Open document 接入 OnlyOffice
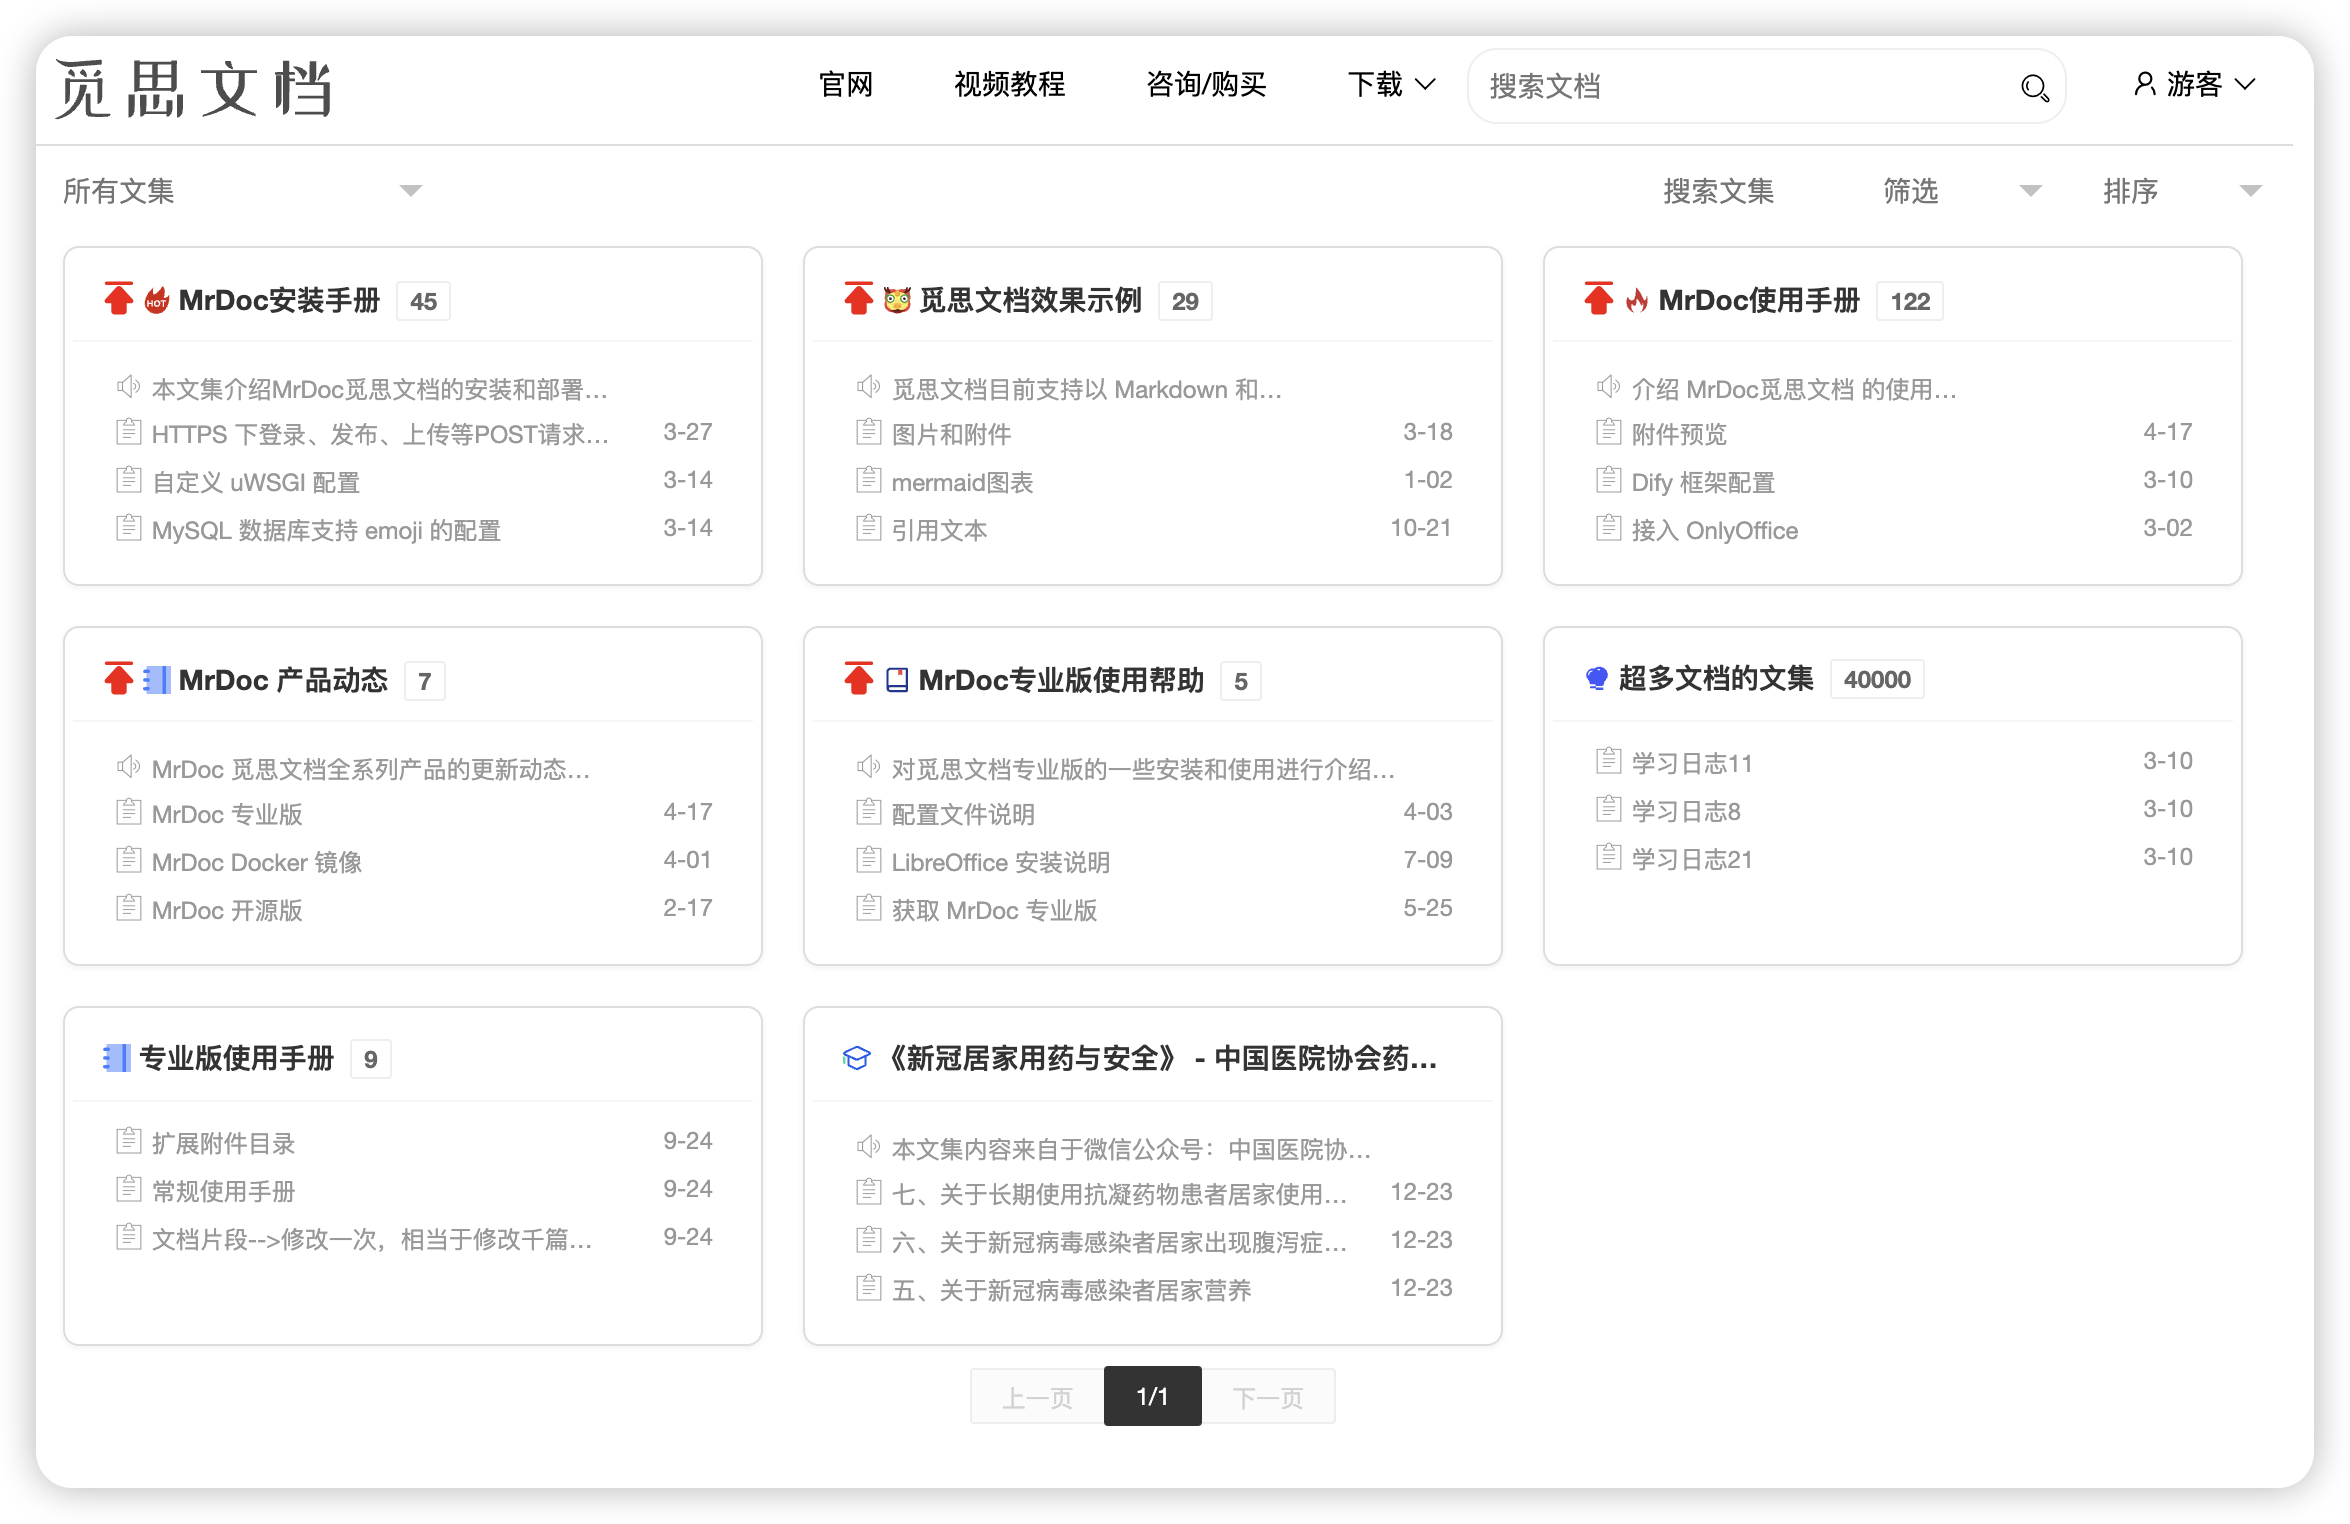 pos(1714,530)
